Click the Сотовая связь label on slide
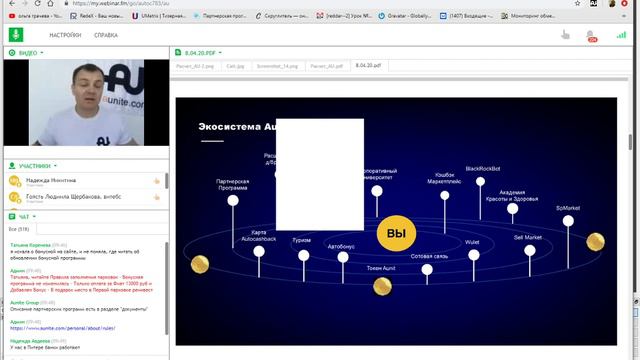Viewport: 640px width, 360px height. click(429, 256)
